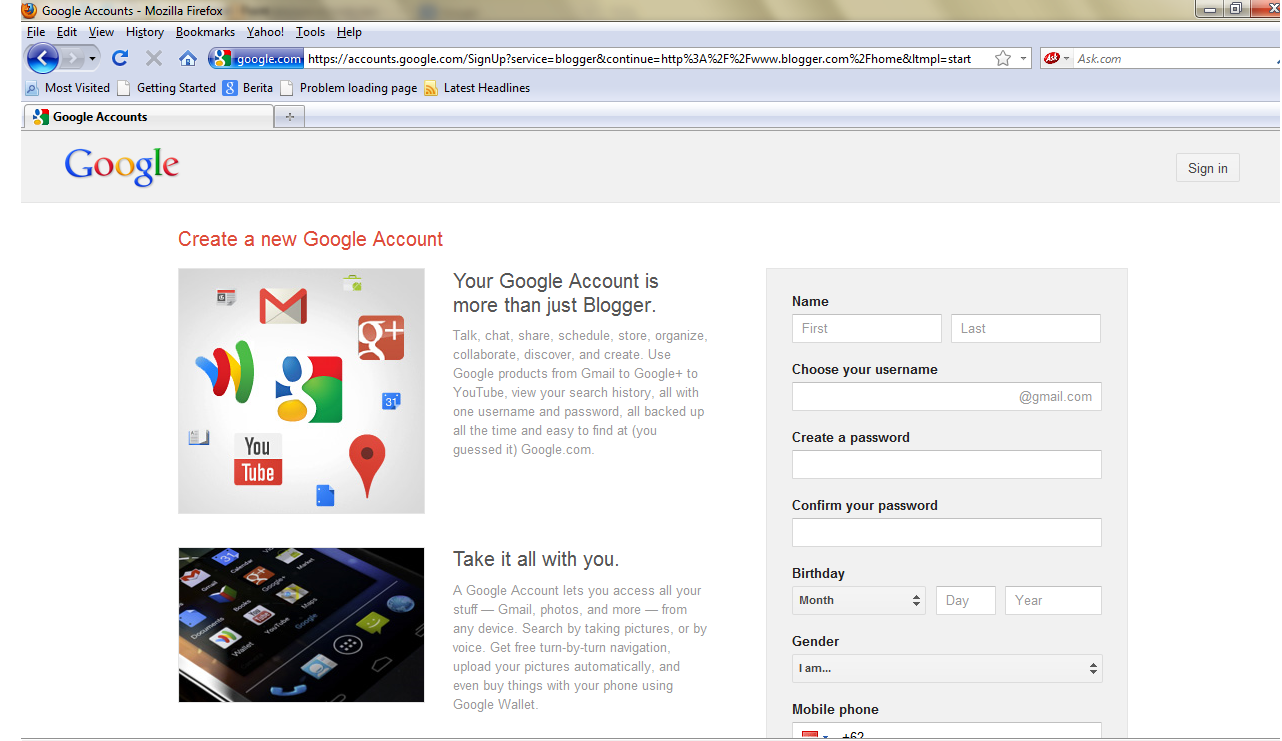Open the File menu

[36, 32]
